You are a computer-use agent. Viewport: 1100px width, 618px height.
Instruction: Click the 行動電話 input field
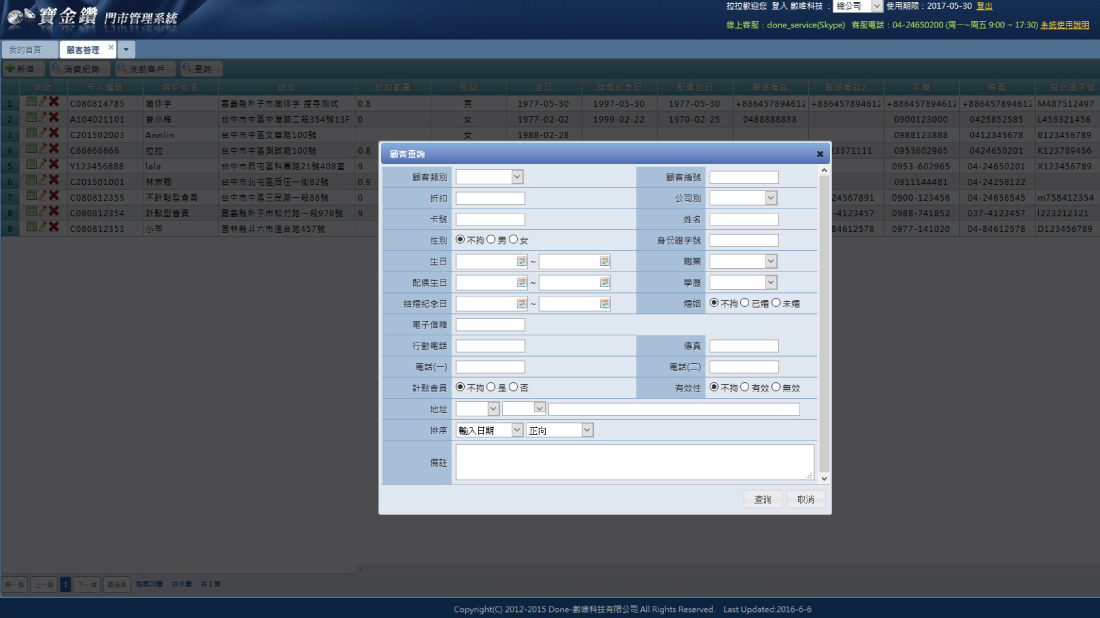pyautogui.click(x=490, y=345)
